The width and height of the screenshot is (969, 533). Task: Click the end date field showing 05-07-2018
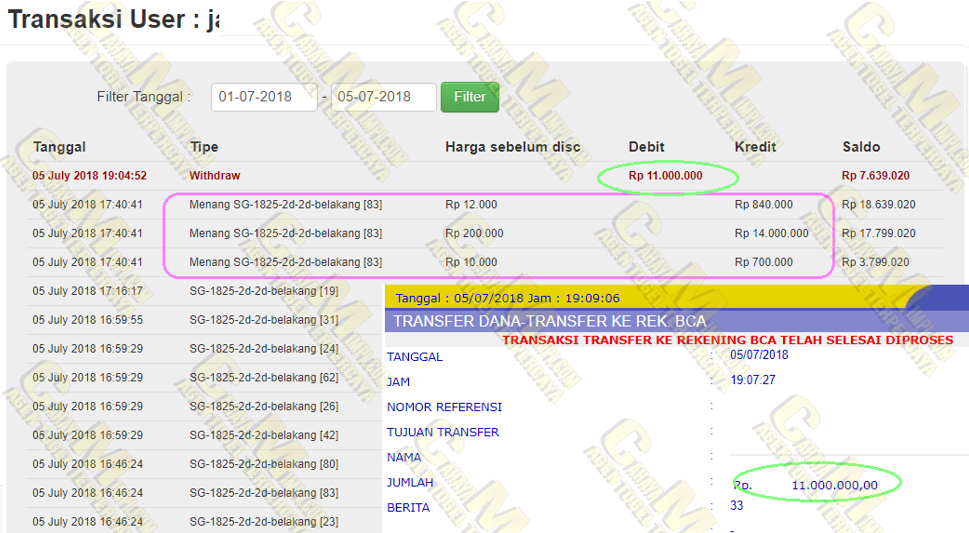tap(383, 97)
